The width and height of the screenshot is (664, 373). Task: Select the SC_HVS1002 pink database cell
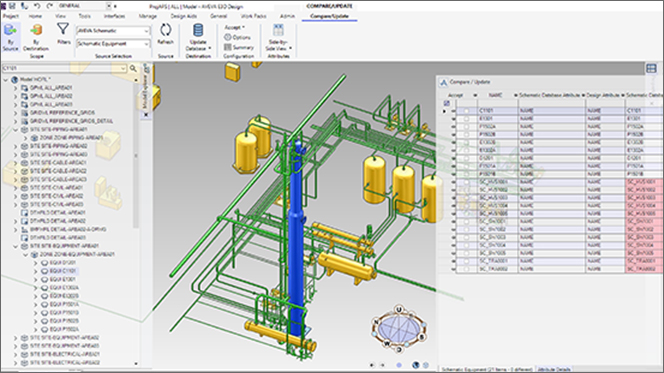[645, 190]
